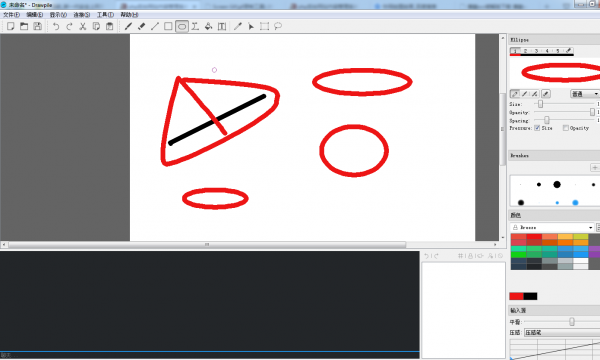Choose the small blue brush preset
Image resolution: width=600 pixels, height=360 pixels.
click(557, 203)
